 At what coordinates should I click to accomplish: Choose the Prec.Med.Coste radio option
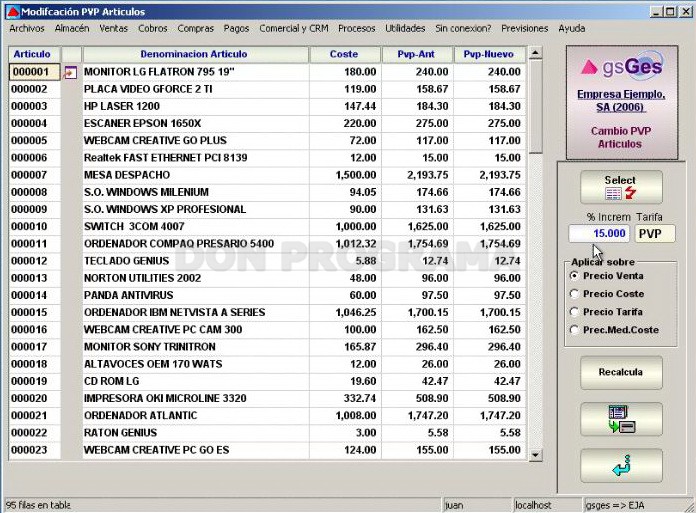pyautogui.click(x=574, y=330)
